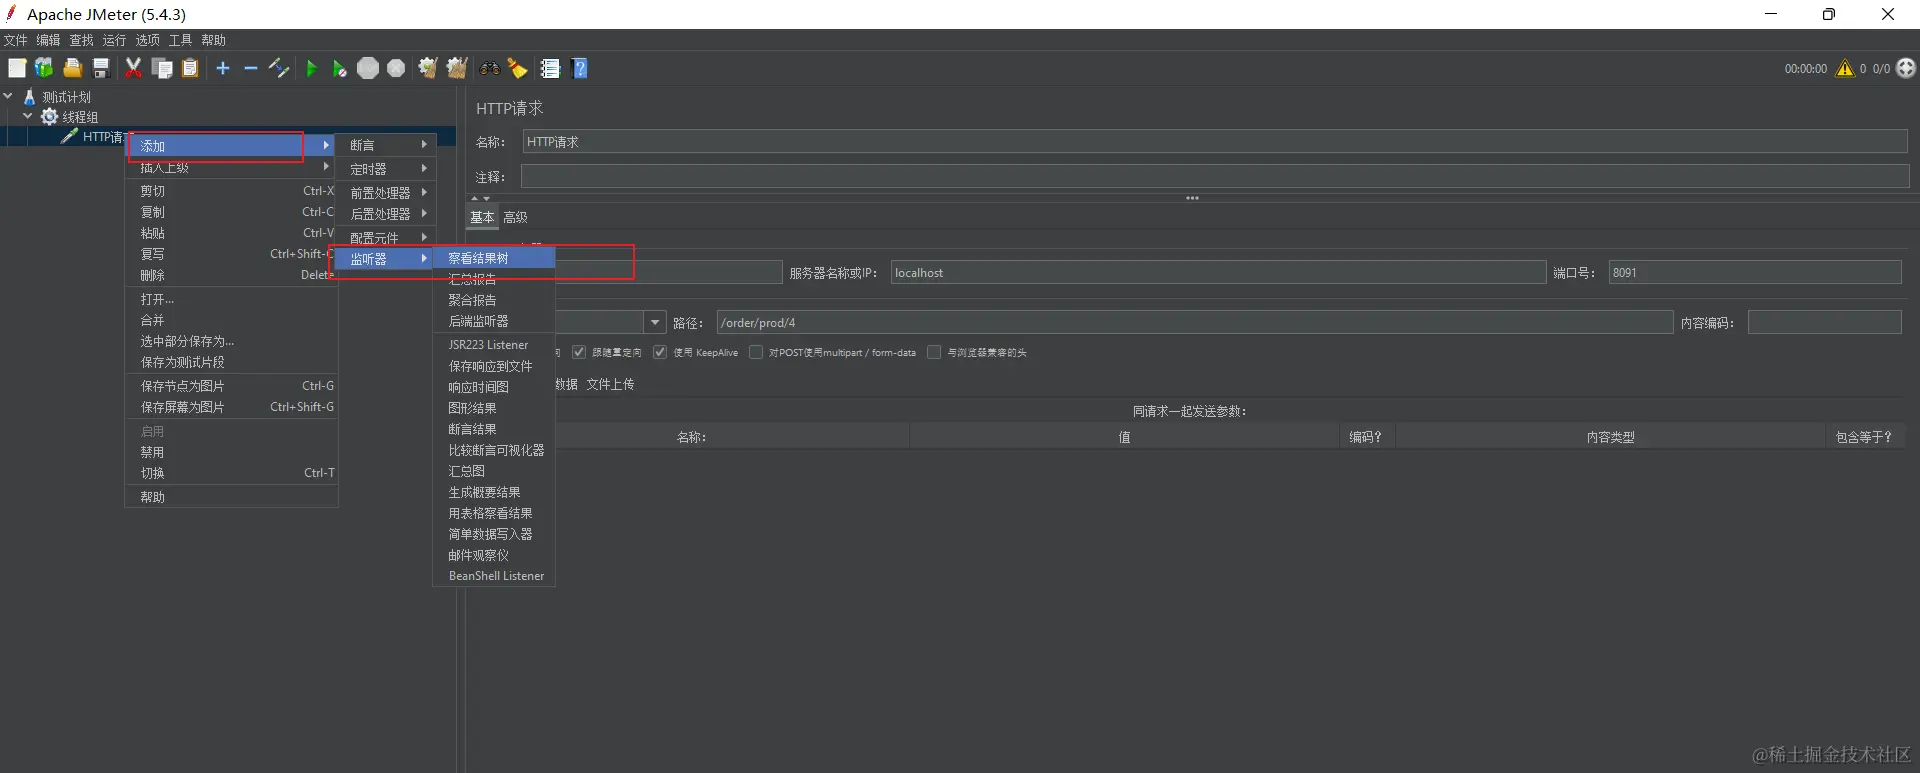Click the Copy icon in toolbar
1920x773 pixels.
(162, 68)
